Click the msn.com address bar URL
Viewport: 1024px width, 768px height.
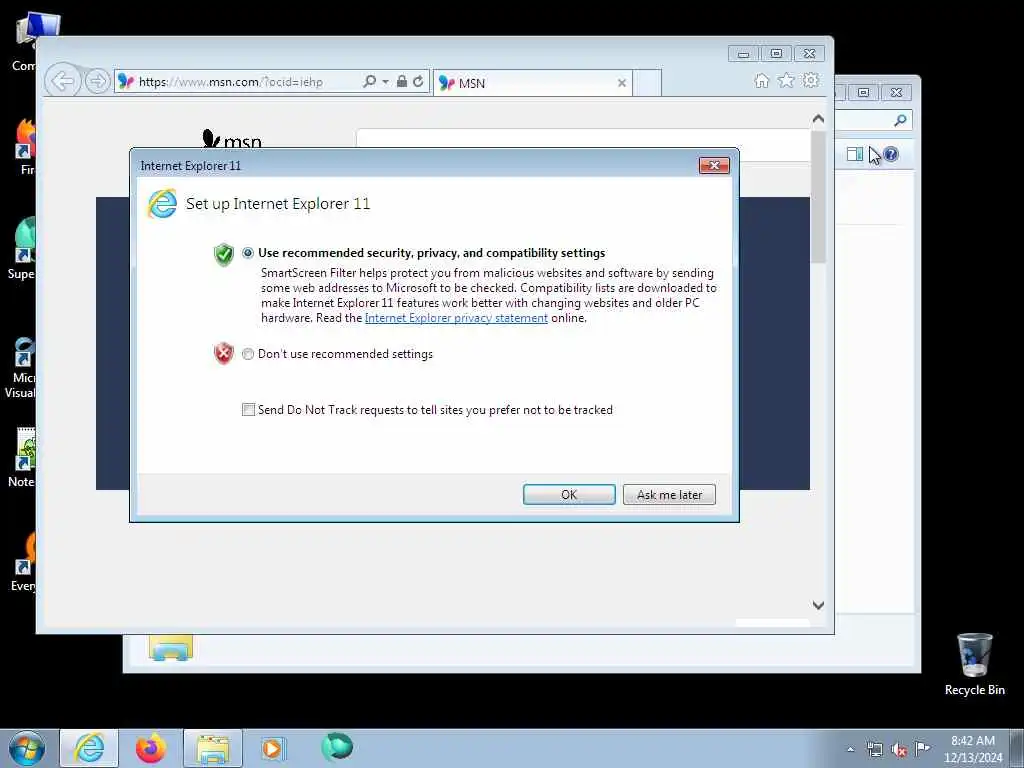pyautogui.click(x=231, y=82)
